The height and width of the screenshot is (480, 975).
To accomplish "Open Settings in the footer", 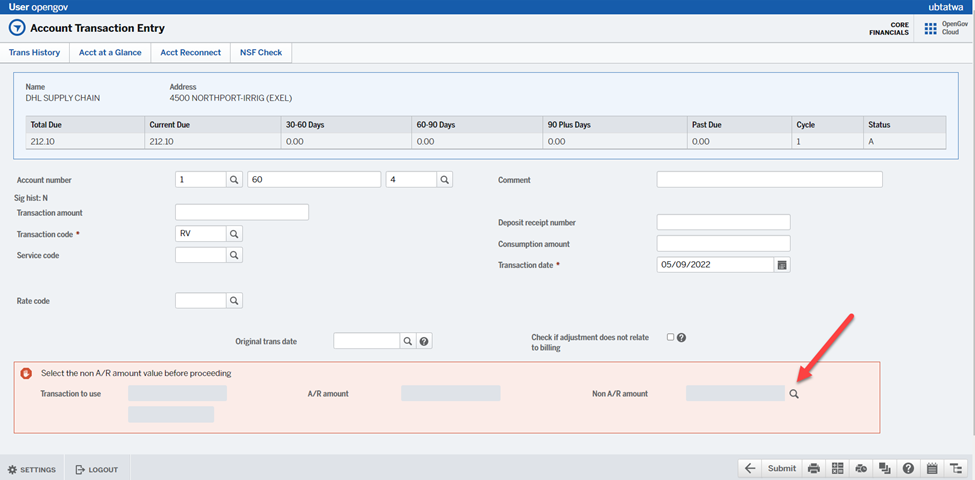I will [32, 469].
